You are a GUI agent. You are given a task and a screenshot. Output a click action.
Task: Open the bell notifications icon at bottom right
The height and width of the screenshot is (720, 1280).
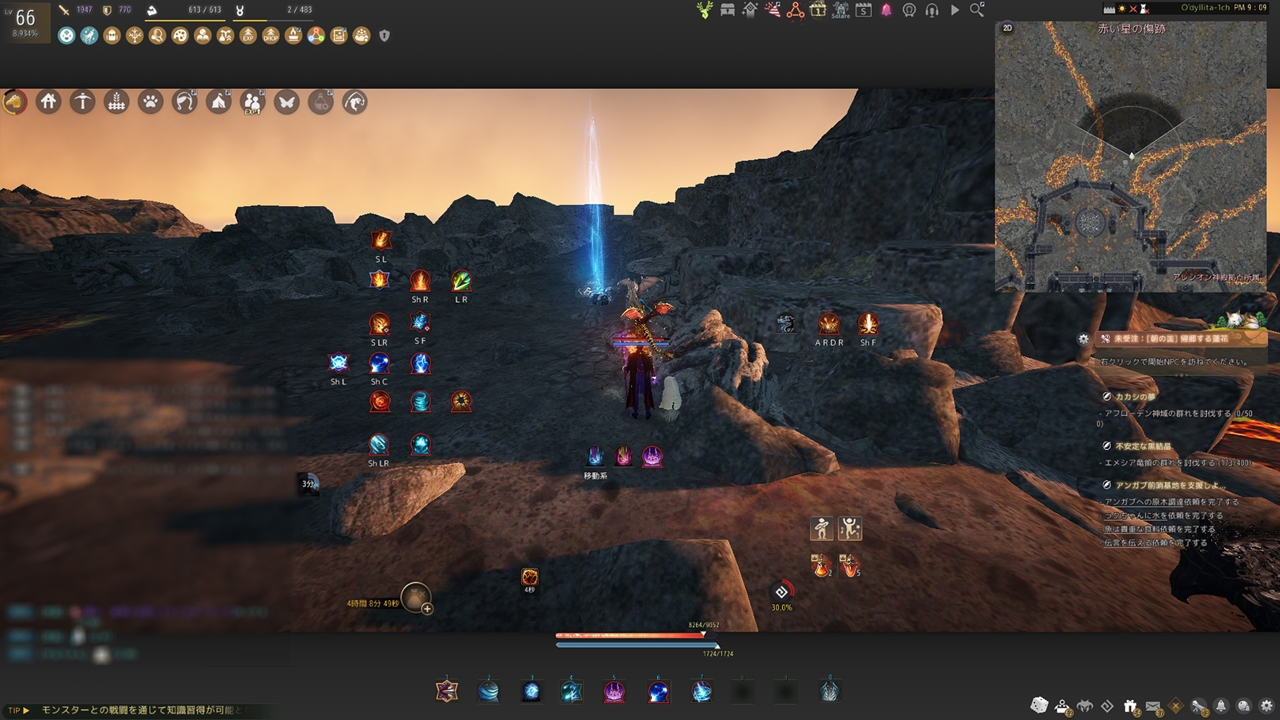point(1221,706)
